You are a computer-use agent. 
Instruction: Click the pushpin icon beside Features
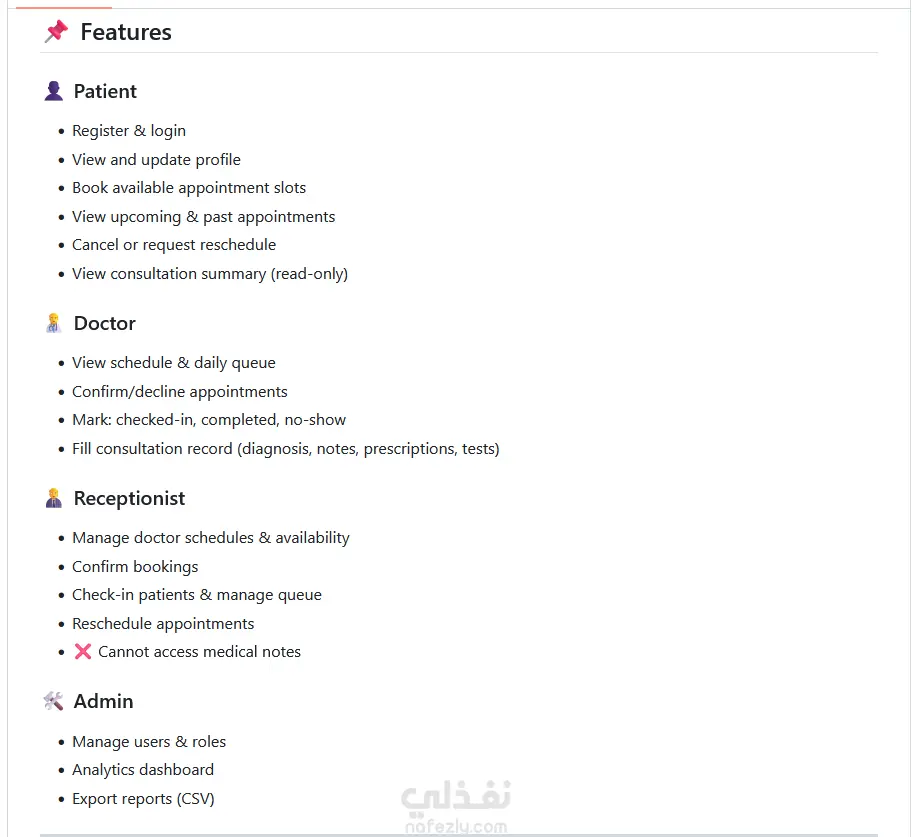coord(56,31)
